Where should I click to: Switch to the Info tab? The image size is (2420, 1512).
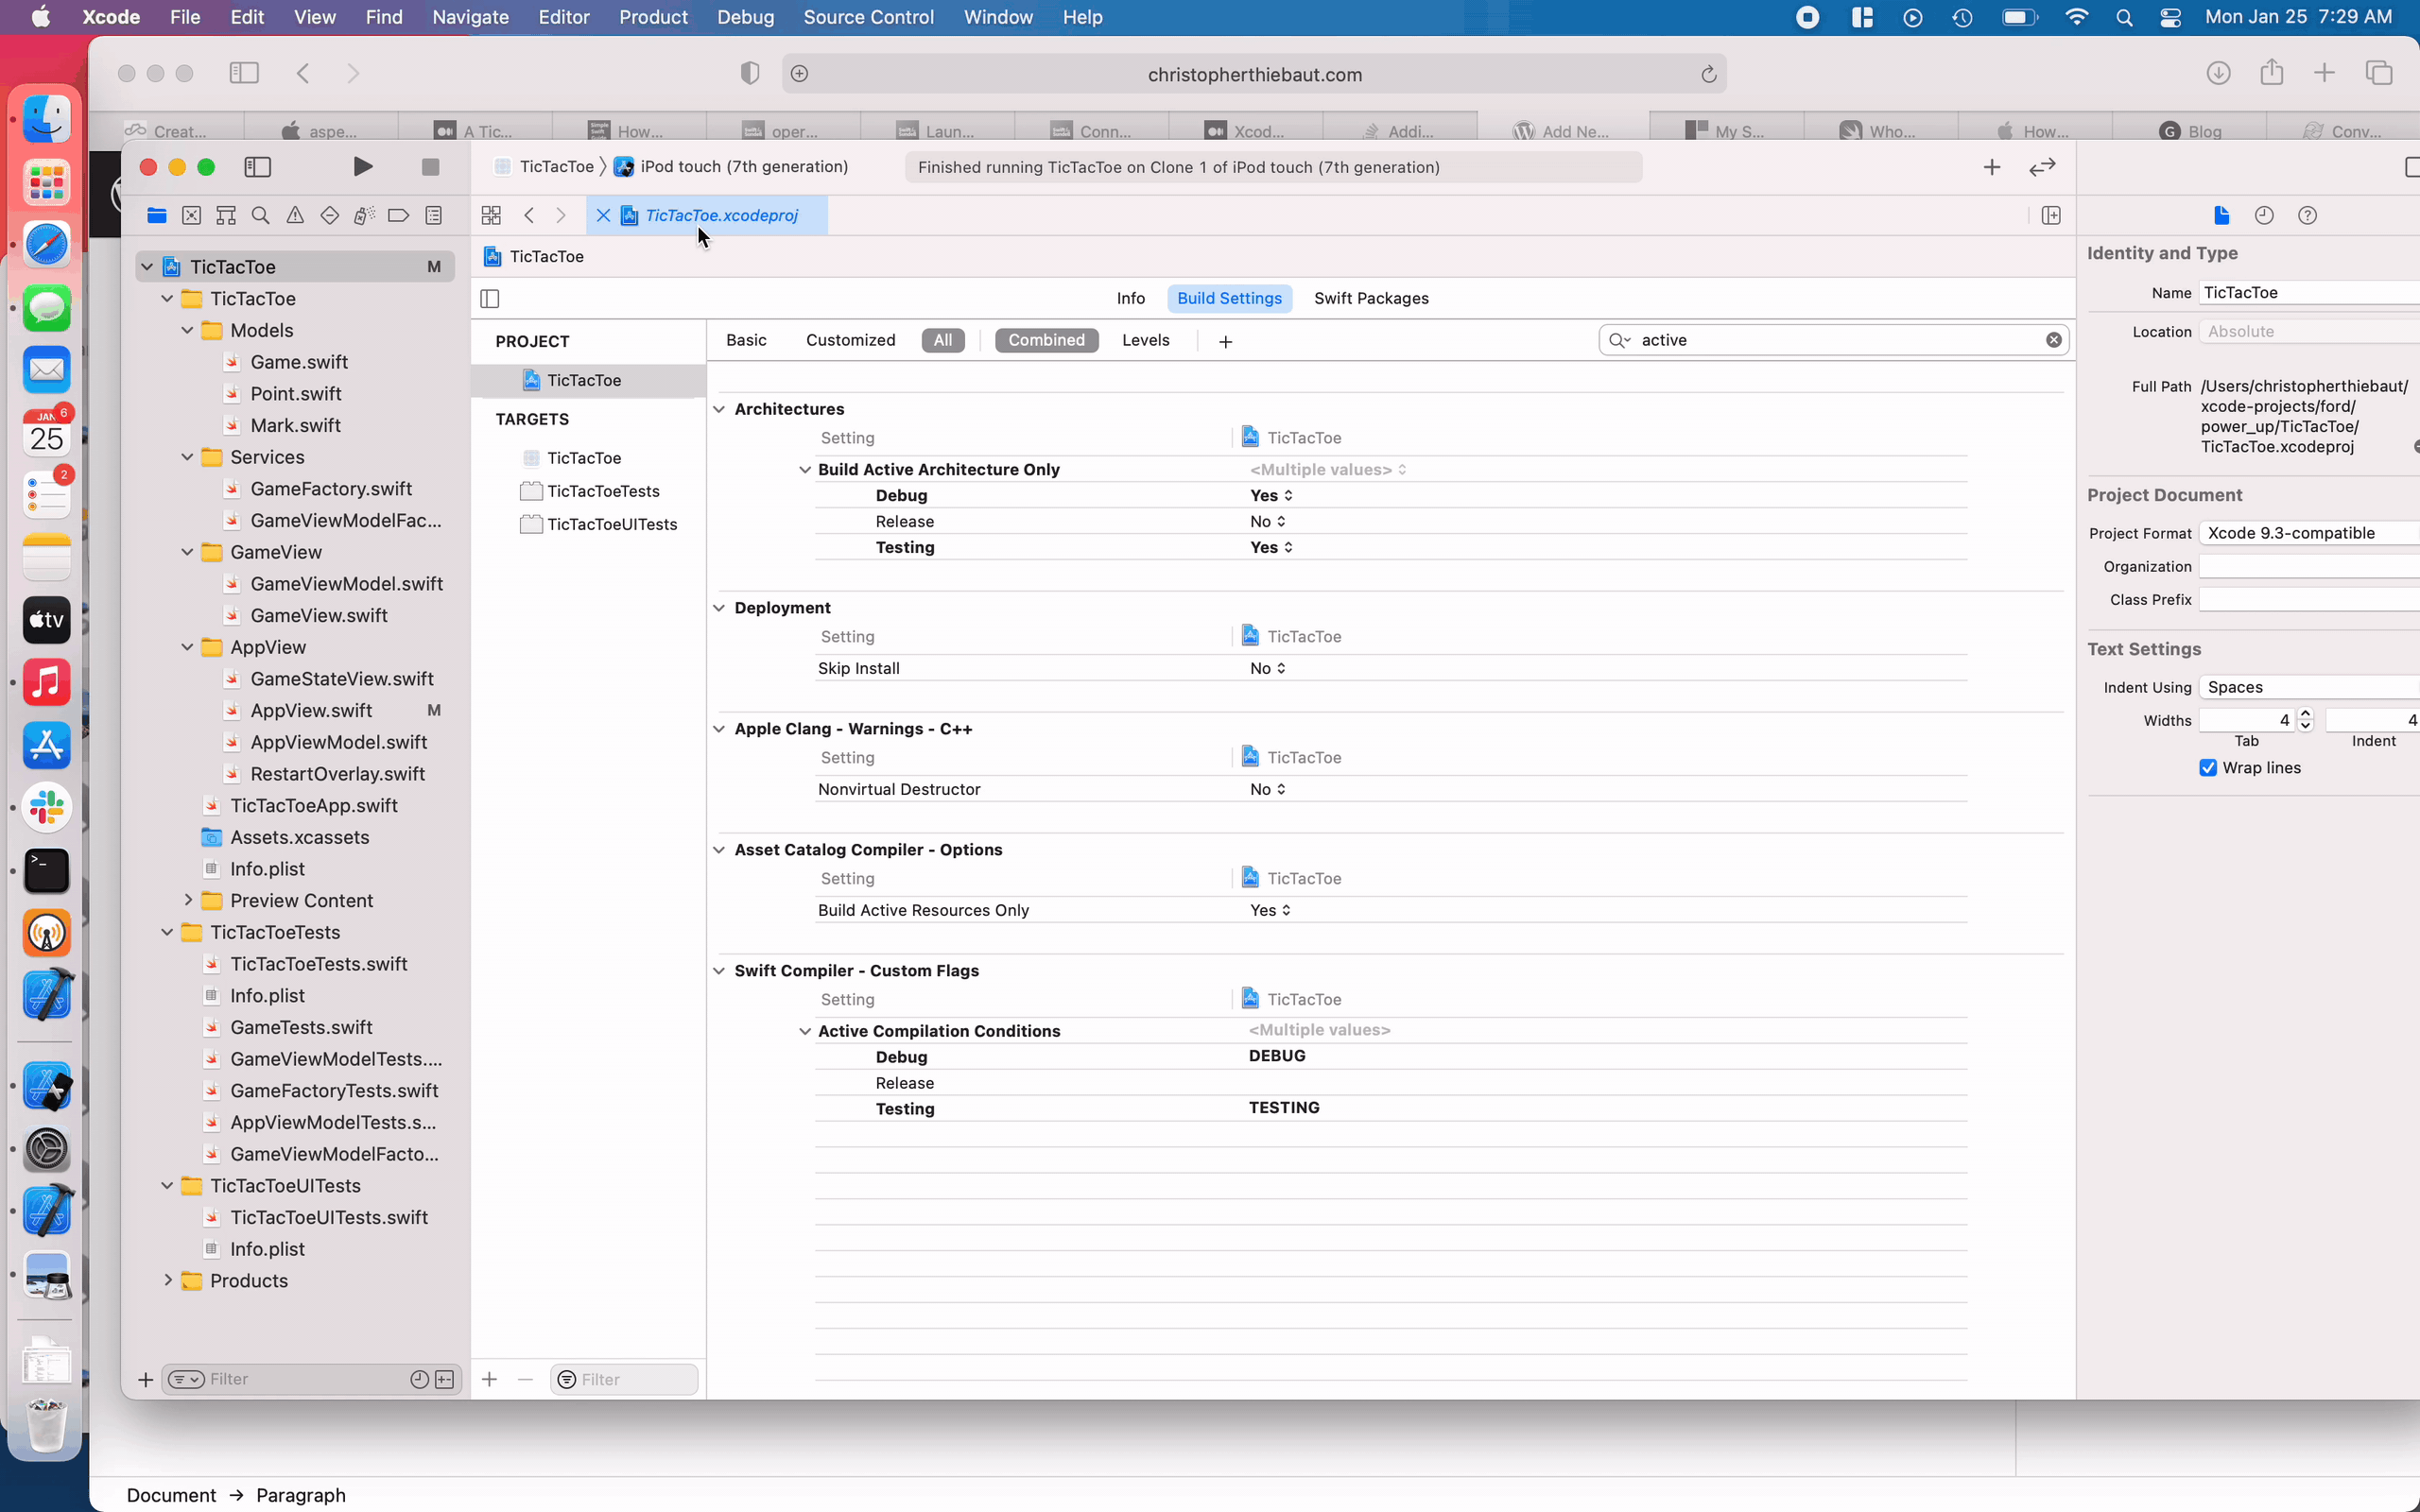point(1130,298)
